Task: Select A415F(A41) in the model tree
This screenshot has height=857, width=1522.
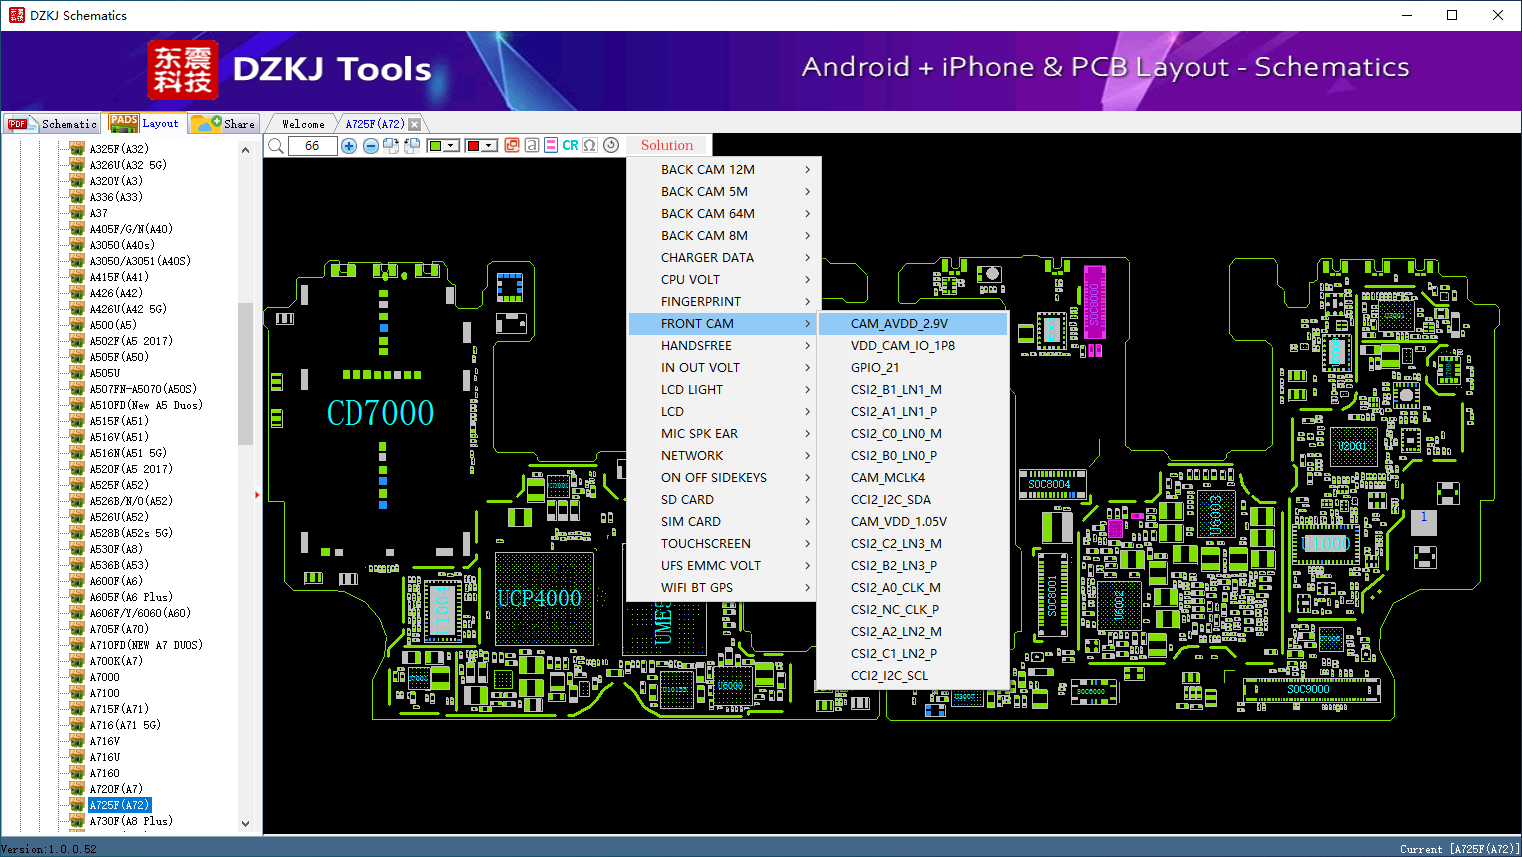Action: point(119,277)
